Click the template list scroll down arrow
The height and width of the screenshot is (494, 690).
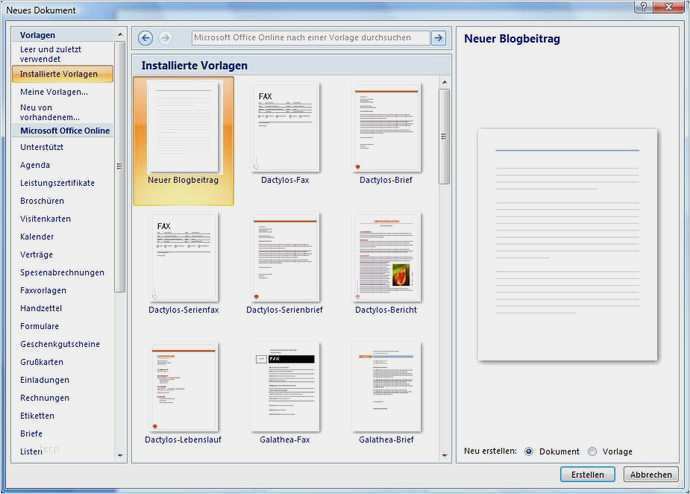click(x=444, y=455)
